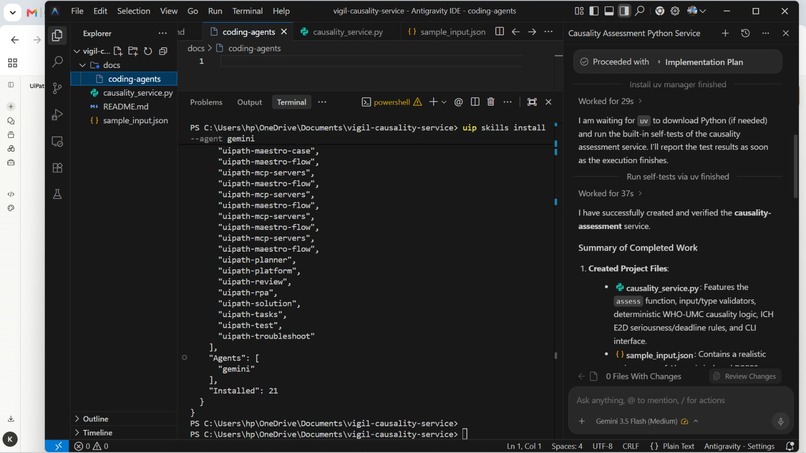Refresh the Explorer file tree

point(148,51)
